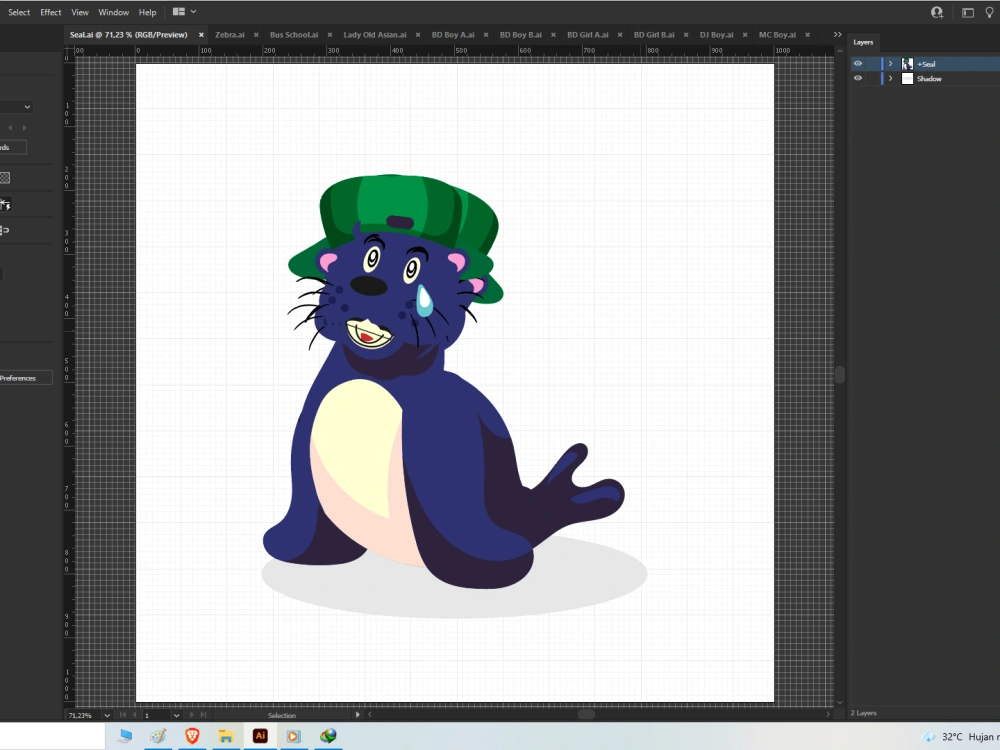Viewport: 1000px width, 750px height.
Task: Close the MC Boy.ai tab
Action: tap(807, 35)
